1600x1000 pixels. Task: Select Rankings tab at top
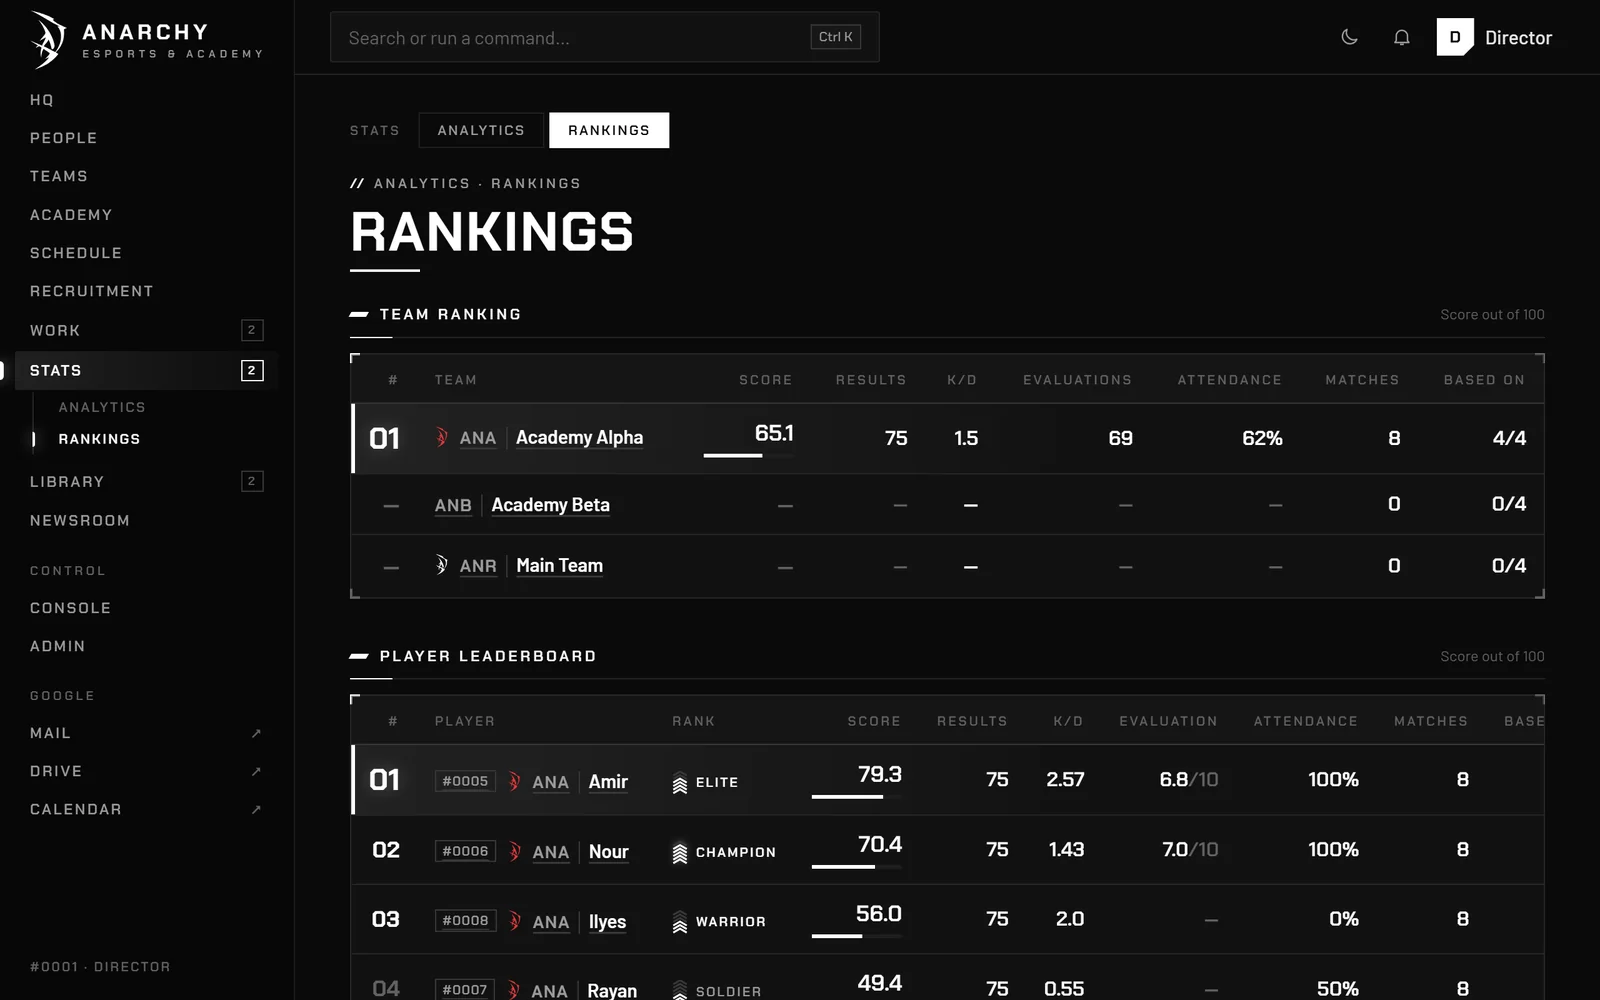pos(609,130)
